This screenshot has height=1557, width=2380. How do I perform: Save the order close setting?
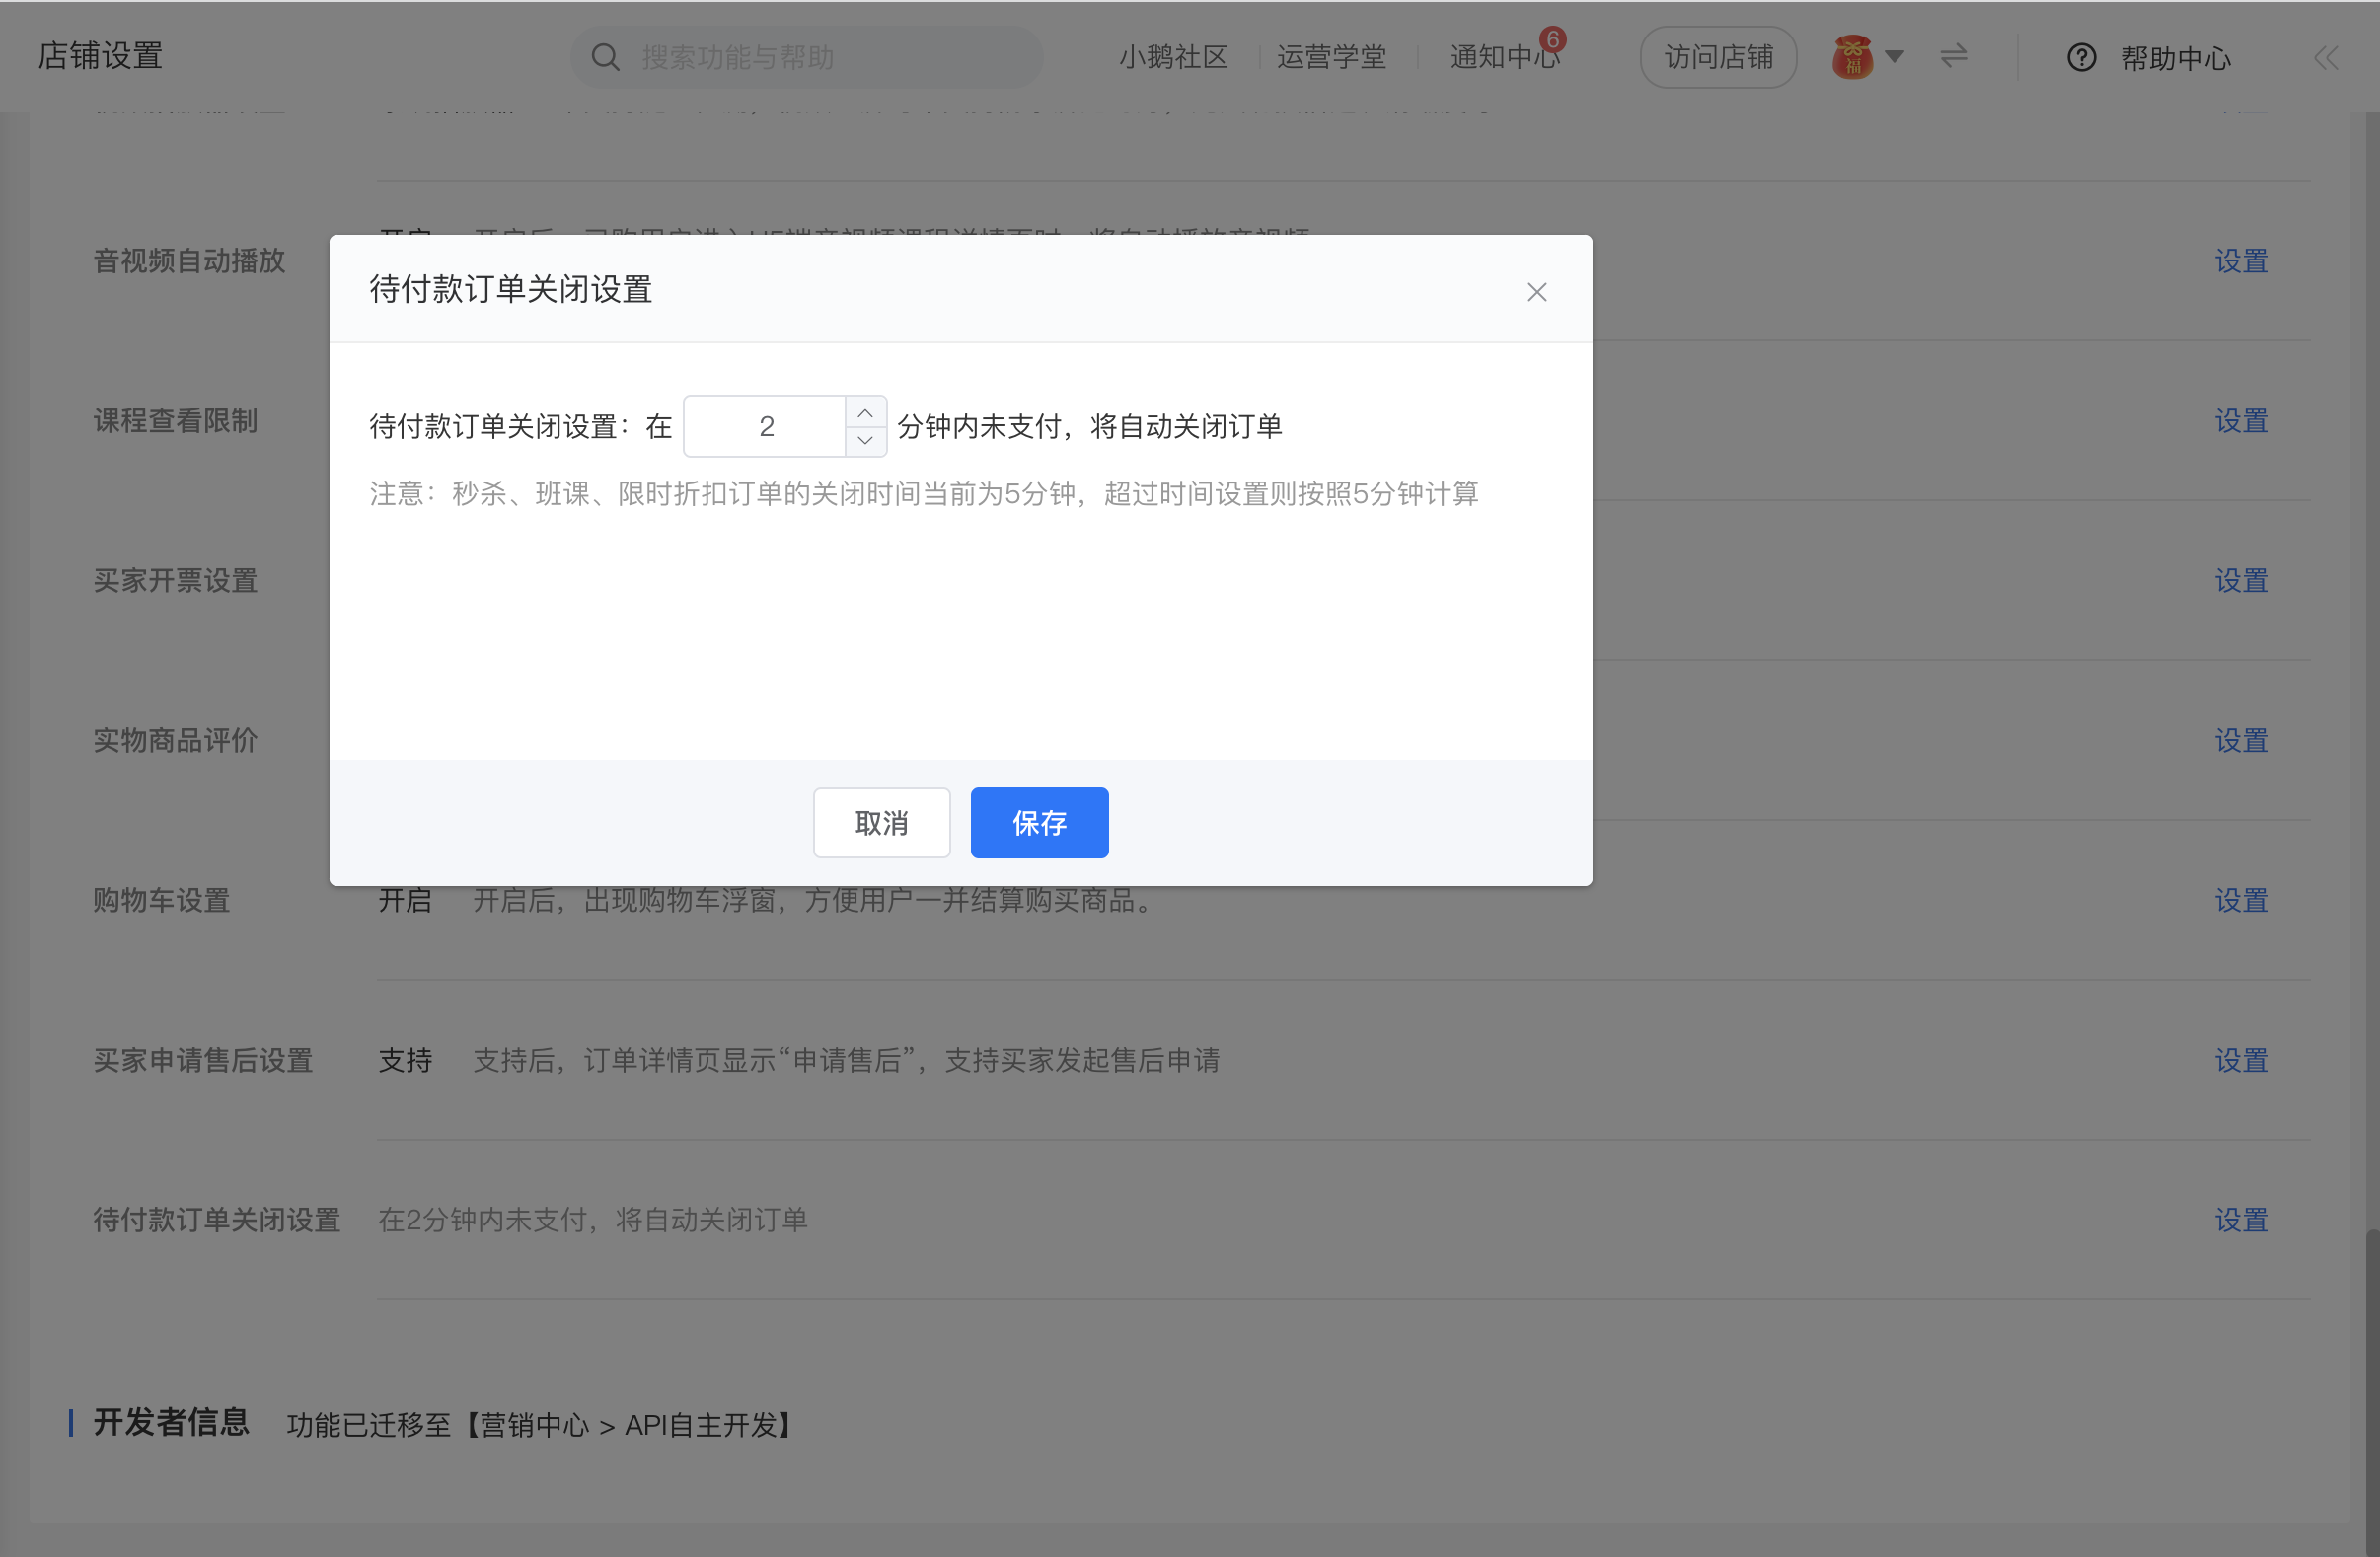pos(1039,822)
